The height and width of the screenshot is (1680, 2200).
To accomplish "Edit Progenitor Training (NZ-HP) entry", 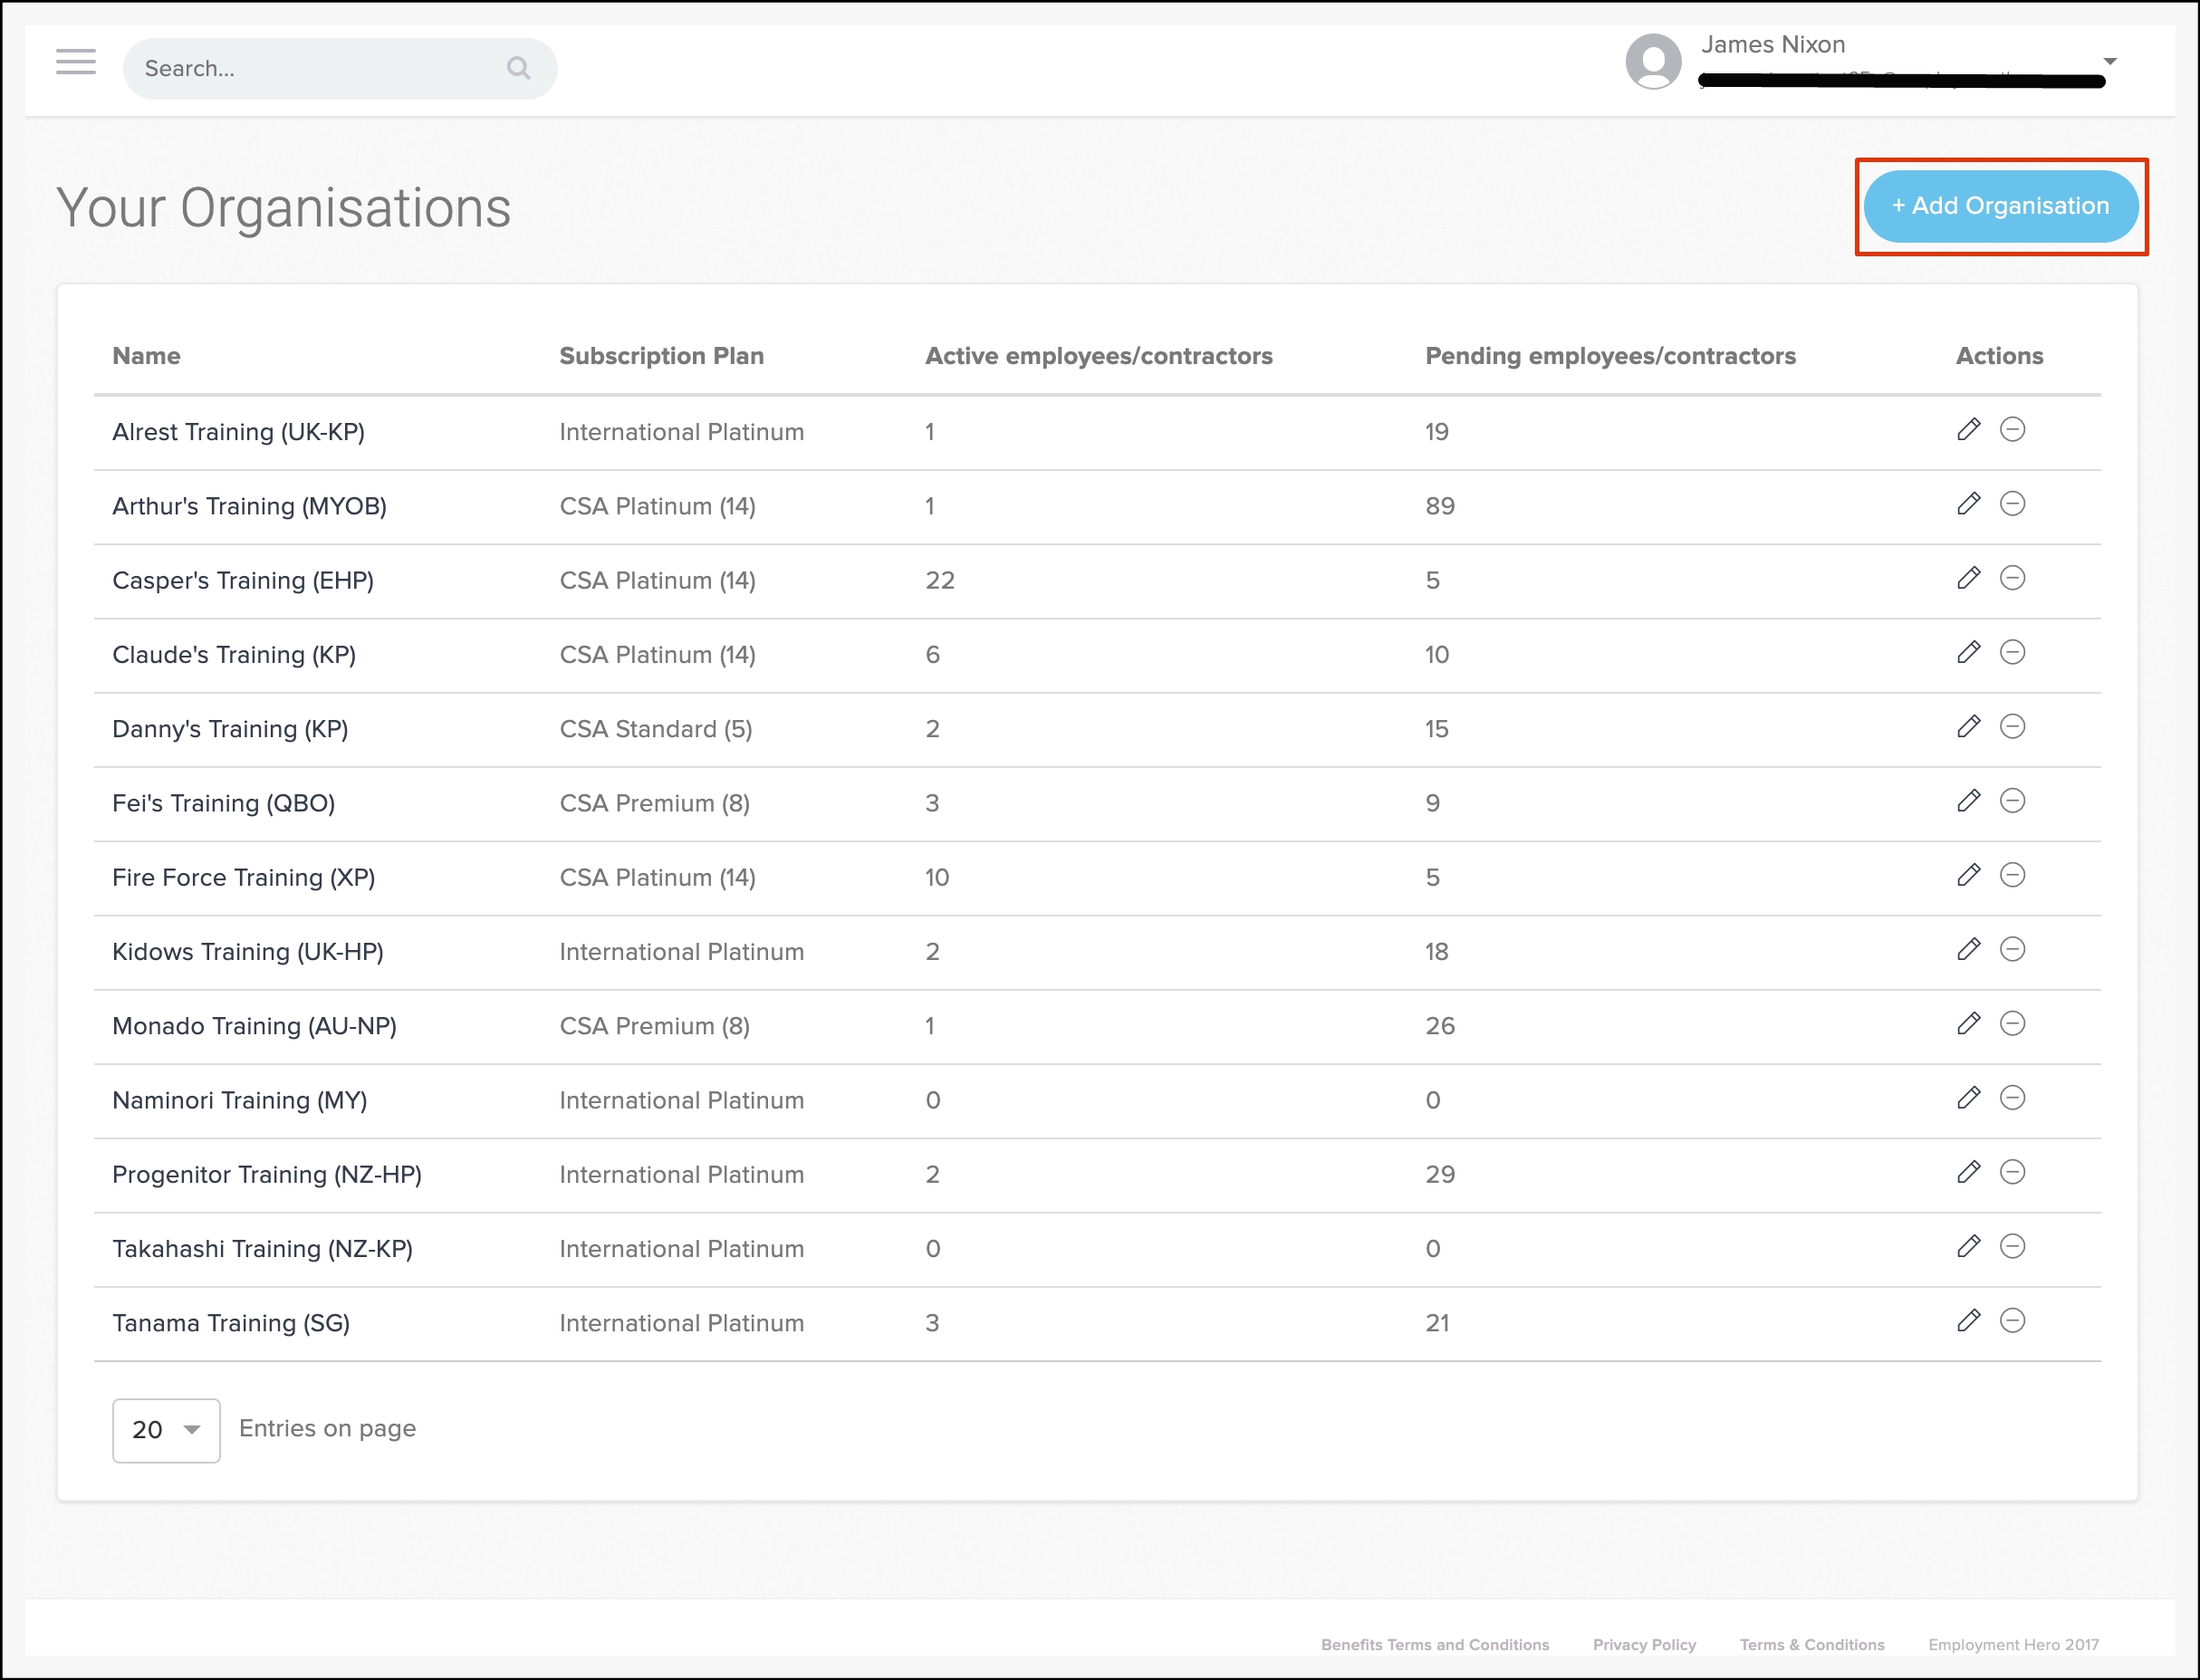I will click(1968, 1172).
